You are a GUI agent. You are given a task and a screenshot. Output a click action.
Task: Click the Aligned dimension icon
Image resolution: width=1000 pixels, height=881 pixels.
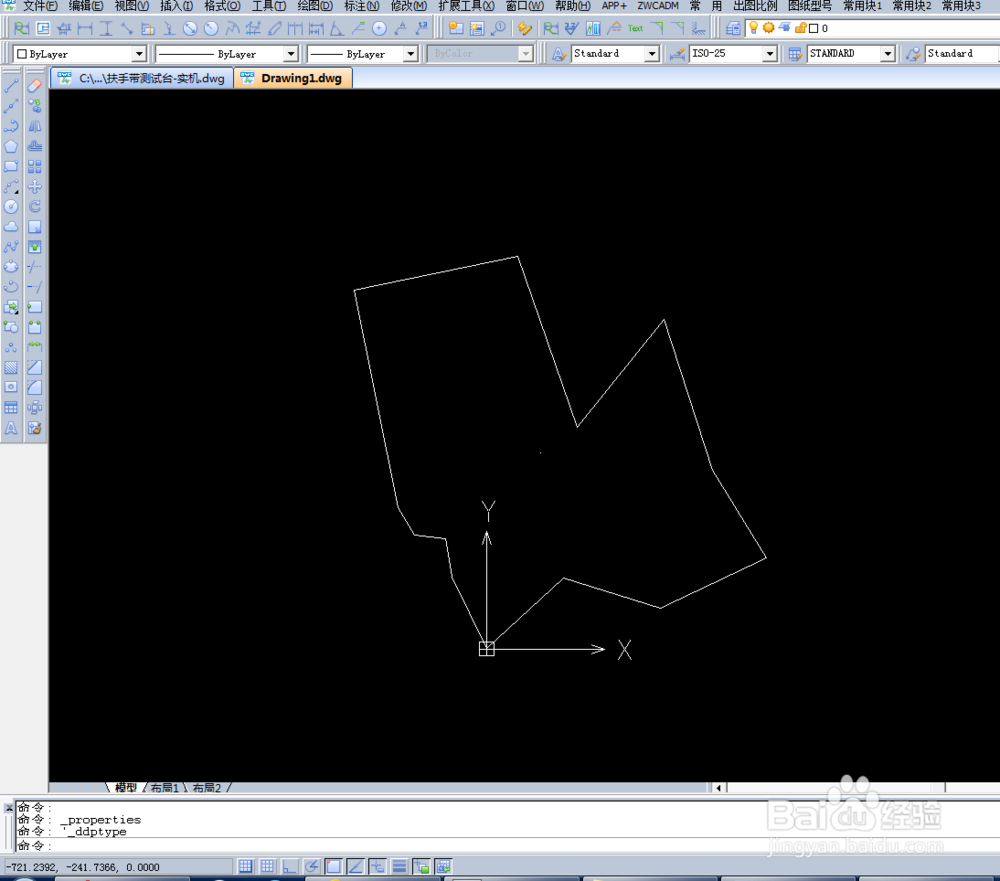click(126, 28)
